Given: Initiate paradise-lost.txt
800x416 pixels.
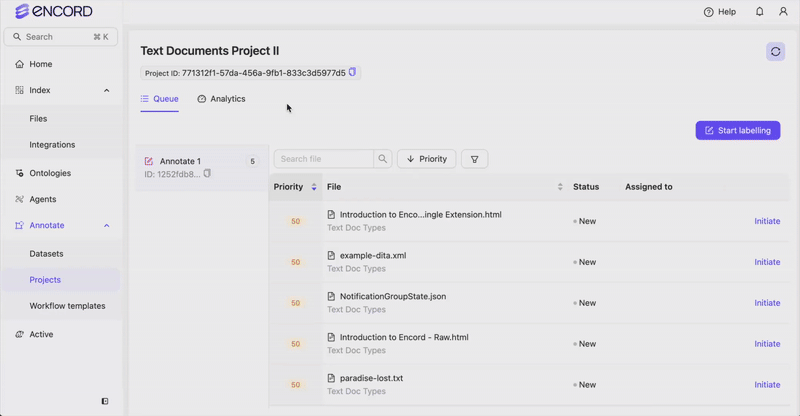Looking at the screenshot, I should [767, 384].
